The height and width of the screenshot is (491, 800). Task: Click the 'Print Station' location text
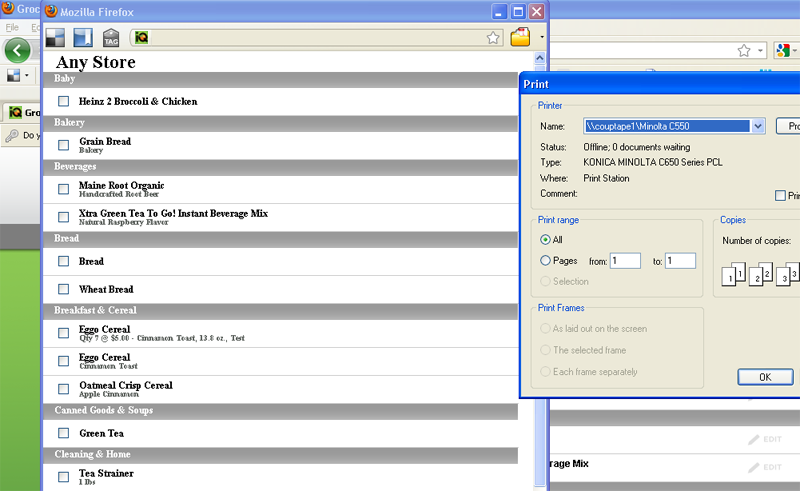pos(606,178)
